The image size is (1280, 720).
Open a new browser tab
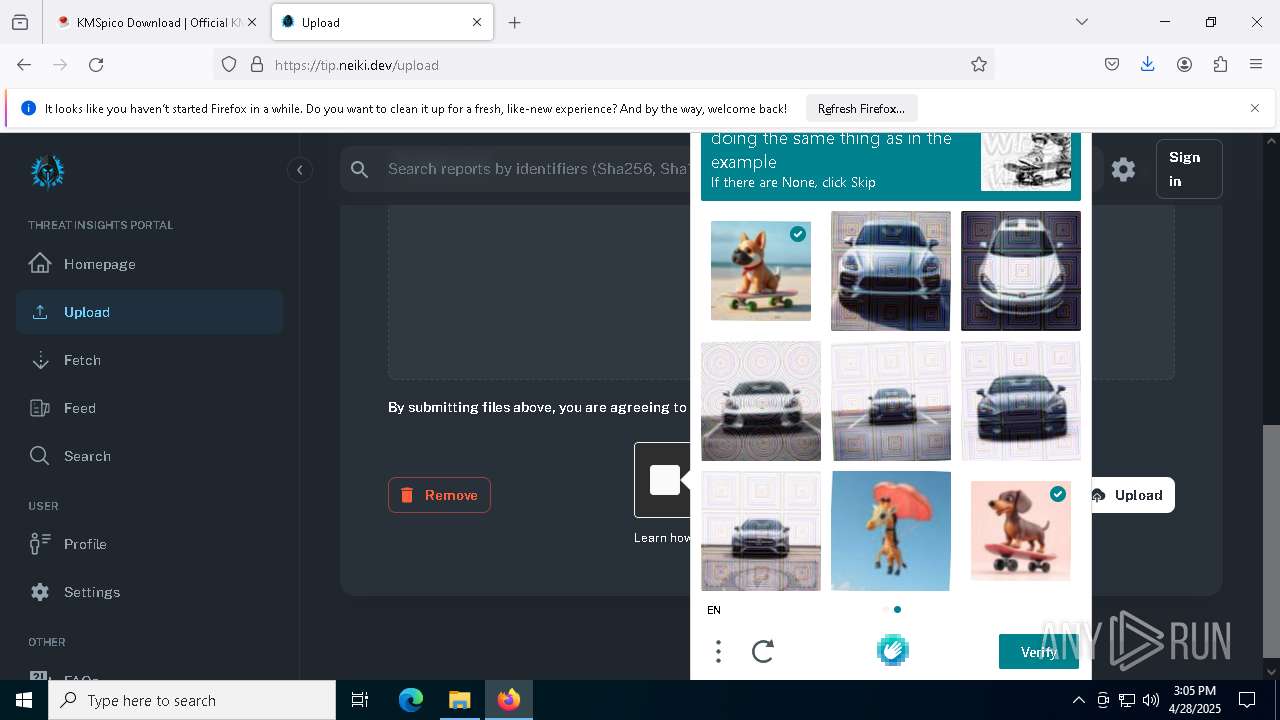tap(514, 22)
